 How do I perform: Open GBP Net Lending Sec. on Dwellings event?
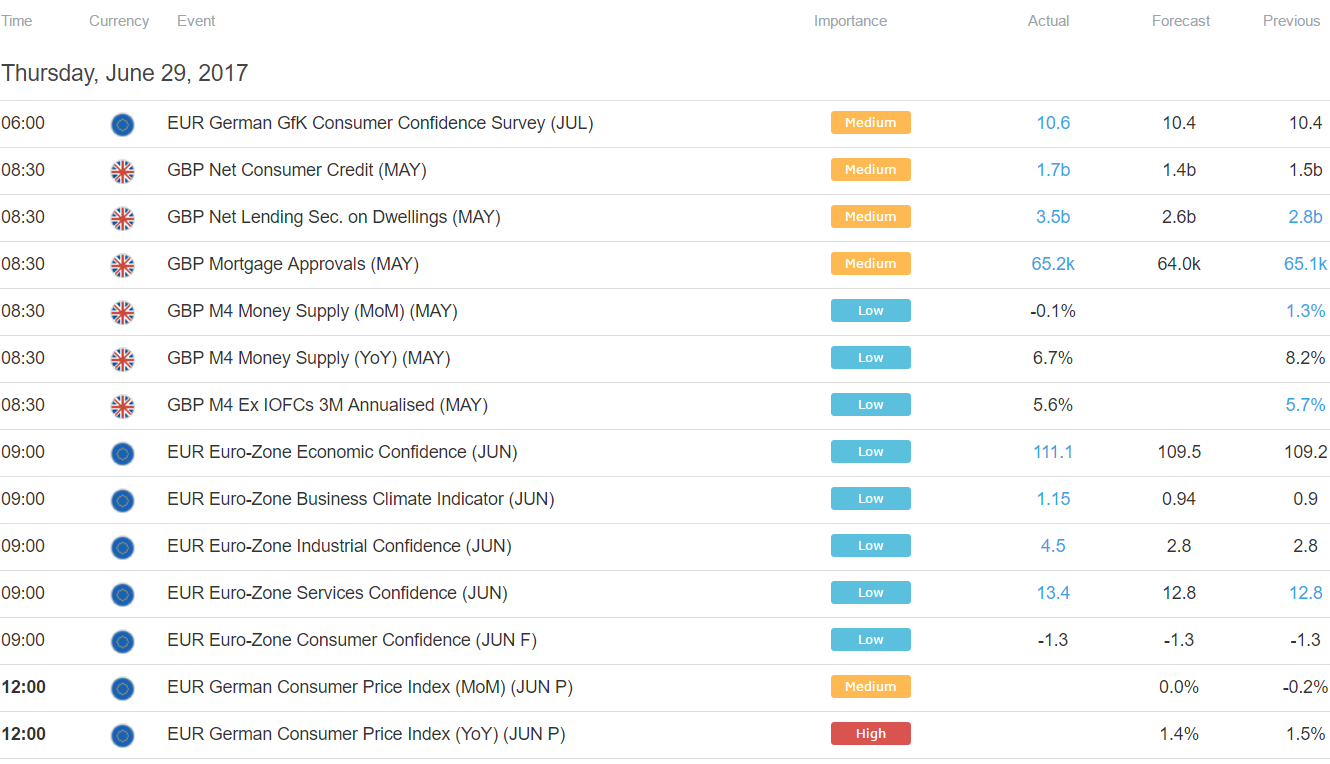point(334,217)
